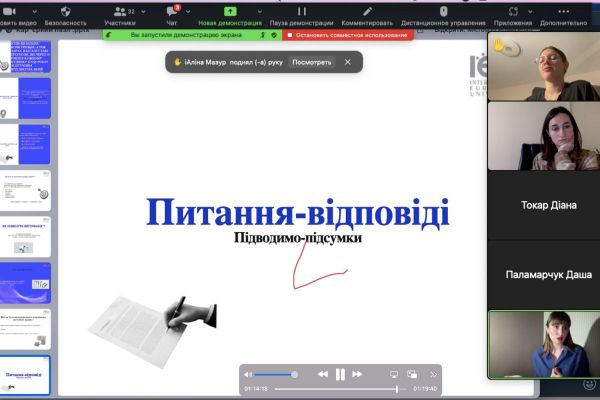Open the Приложения apps panel
This screenshot has width=600, height=400.
click(513, 13)
